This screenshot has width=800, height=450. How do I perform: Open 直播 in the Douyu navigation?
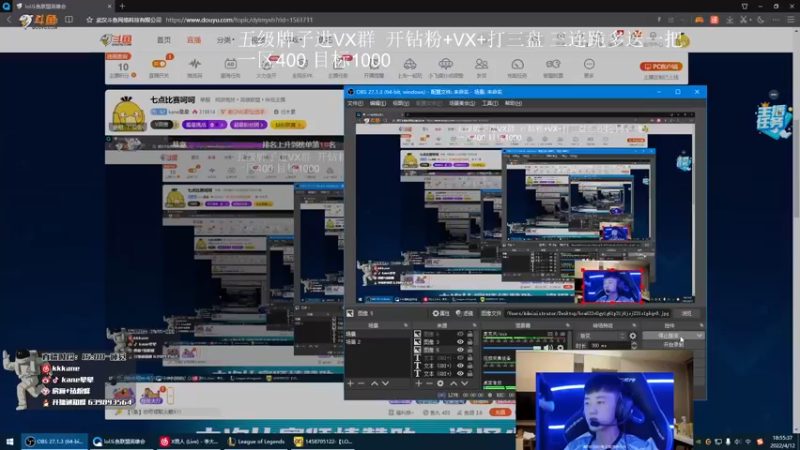coord(194,40)
